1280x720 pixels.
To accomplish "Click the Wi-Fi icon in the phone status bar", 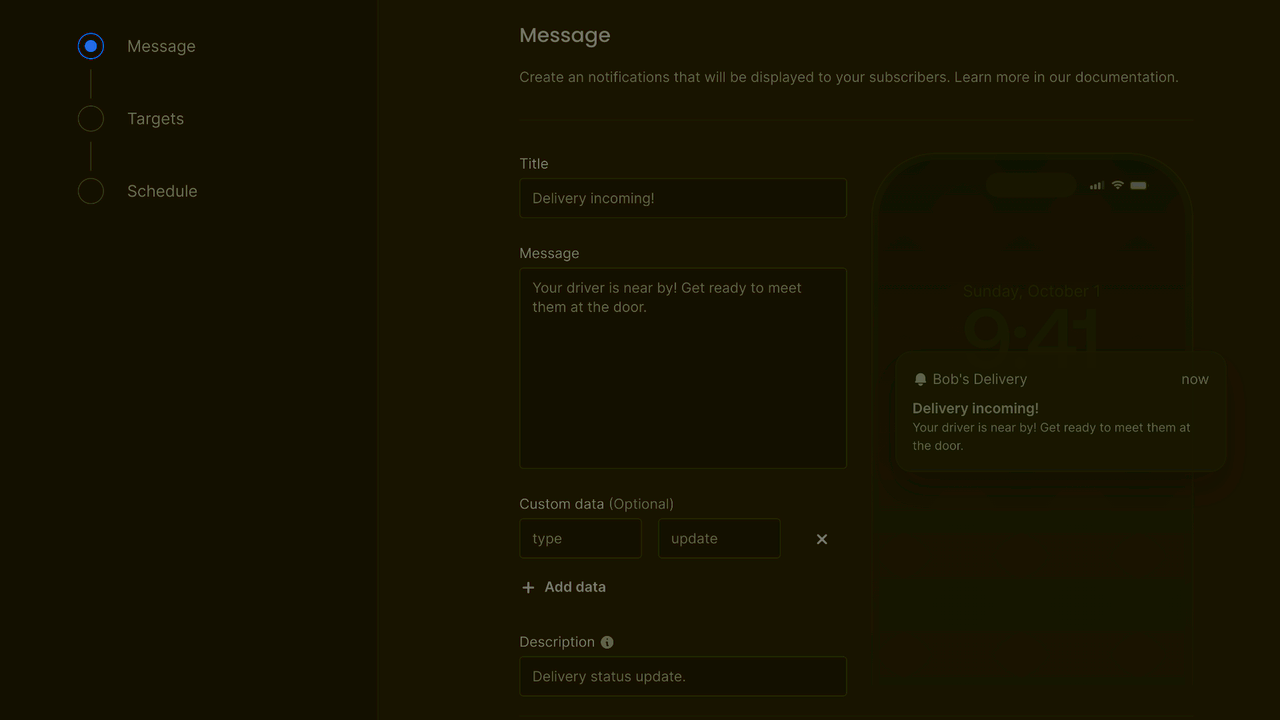I will pyautogui.click(x=1115, y=185).
